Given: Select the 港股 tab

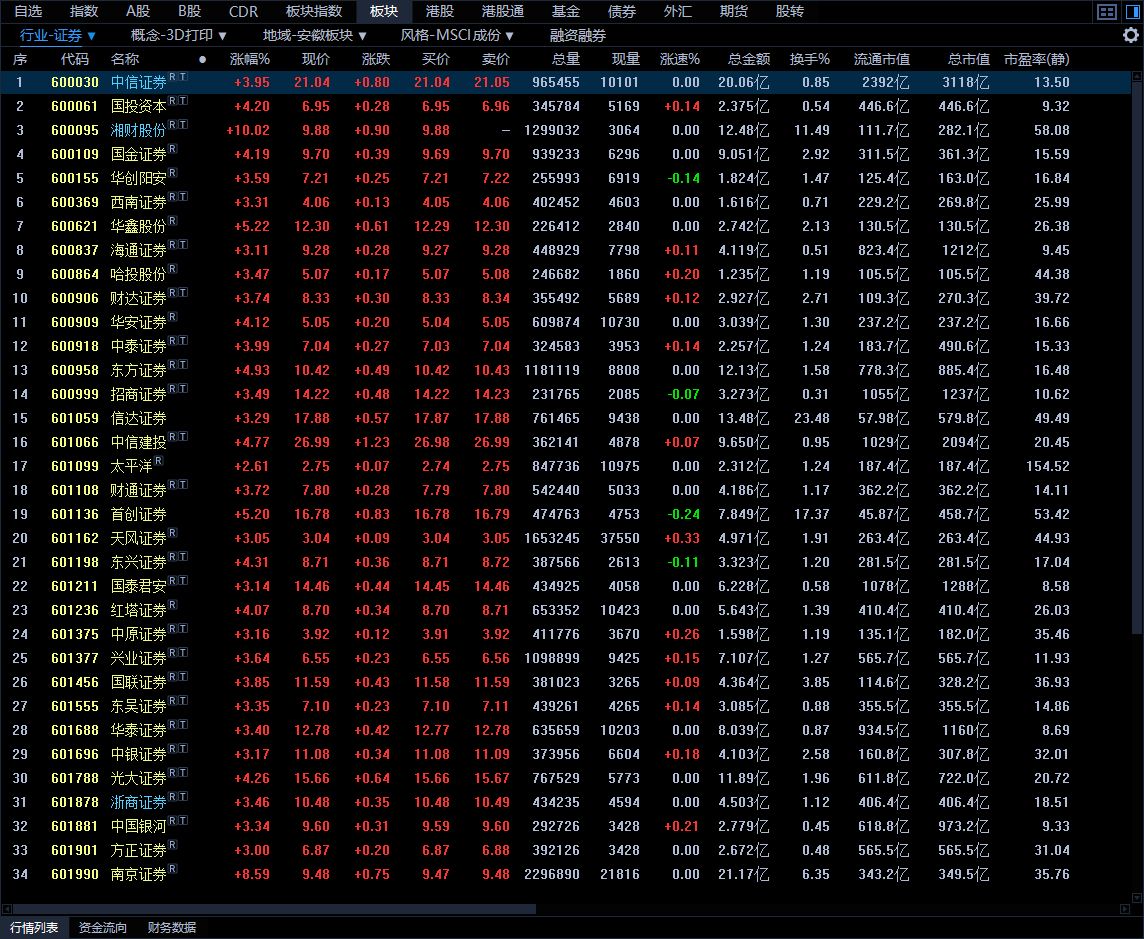Looking at the screenshot, I should (x=440, y=11).
